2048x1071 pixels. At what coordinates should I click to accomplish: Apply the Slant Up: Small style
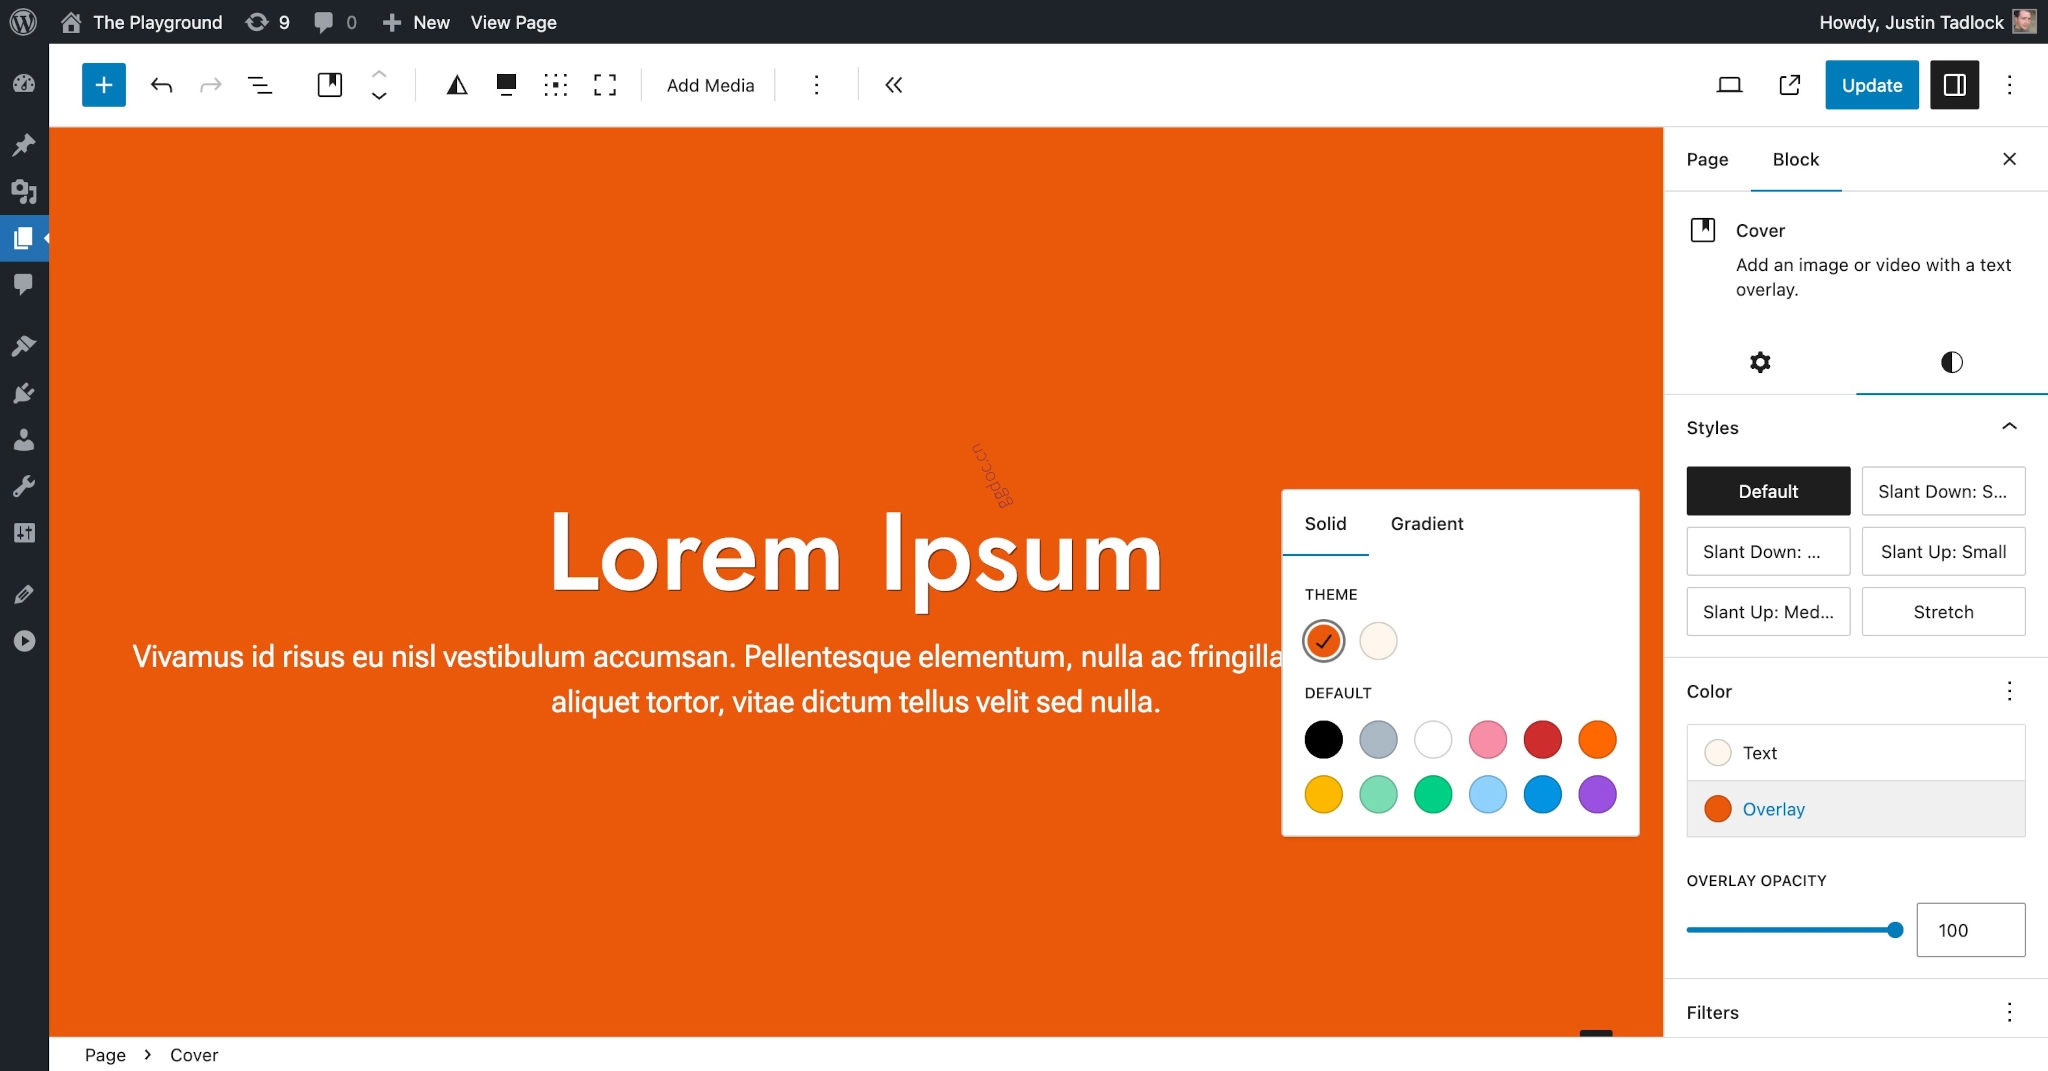point(1943,551)
